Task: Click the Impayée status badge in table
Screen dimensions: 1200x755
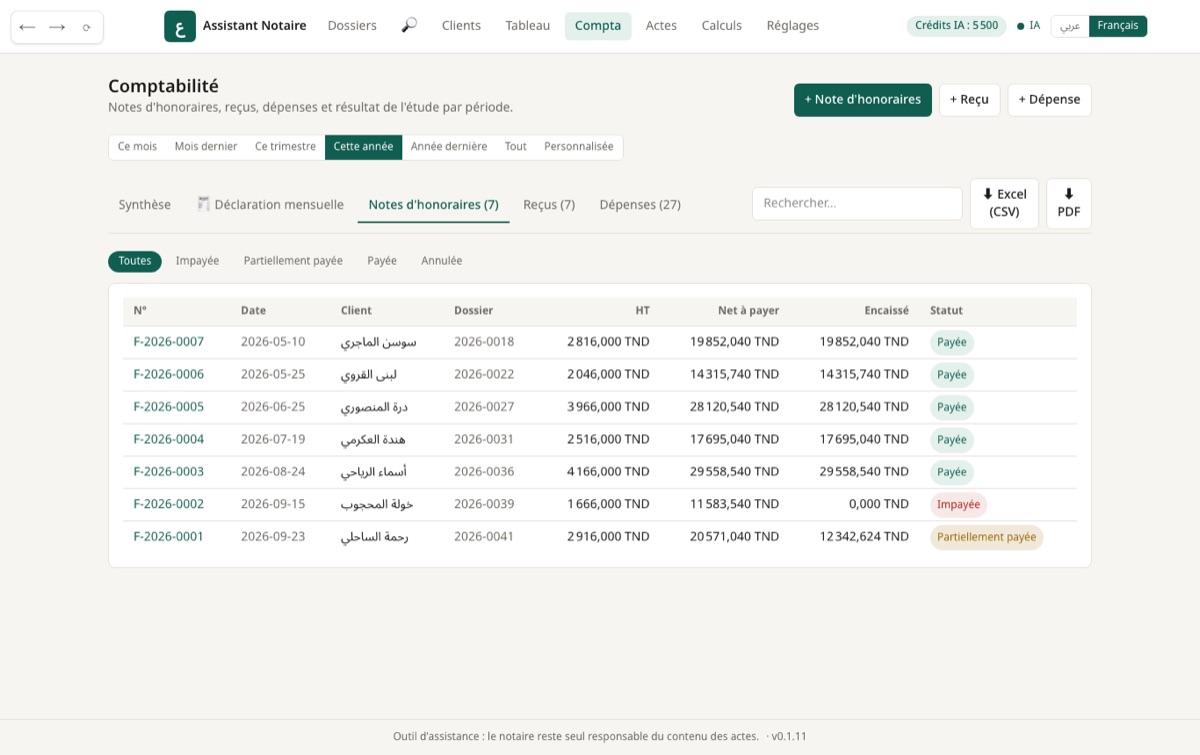Action: coord(958,505)
